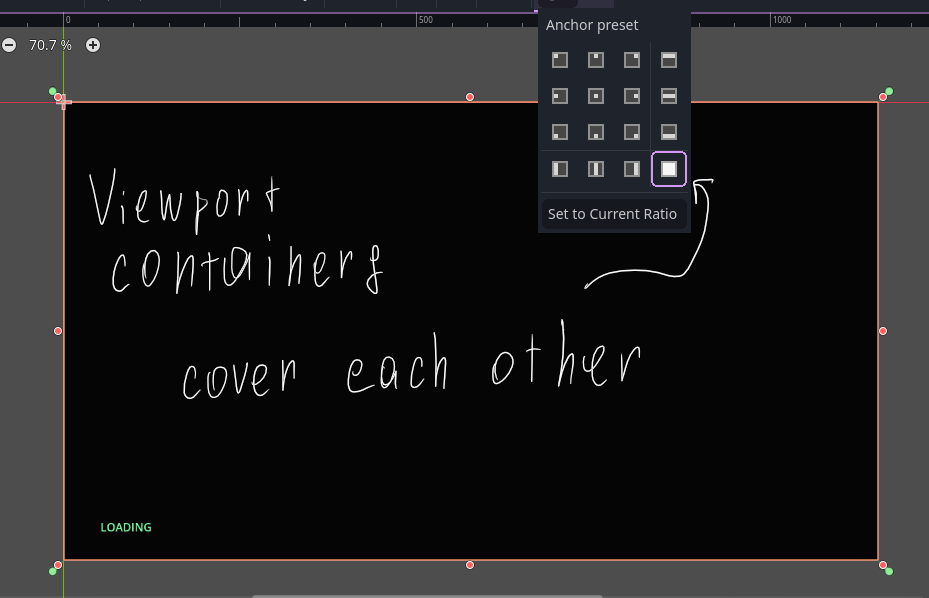
Task: Select the Center Right anchor preset
Action: pyautogui.click(x=632, y=96)
